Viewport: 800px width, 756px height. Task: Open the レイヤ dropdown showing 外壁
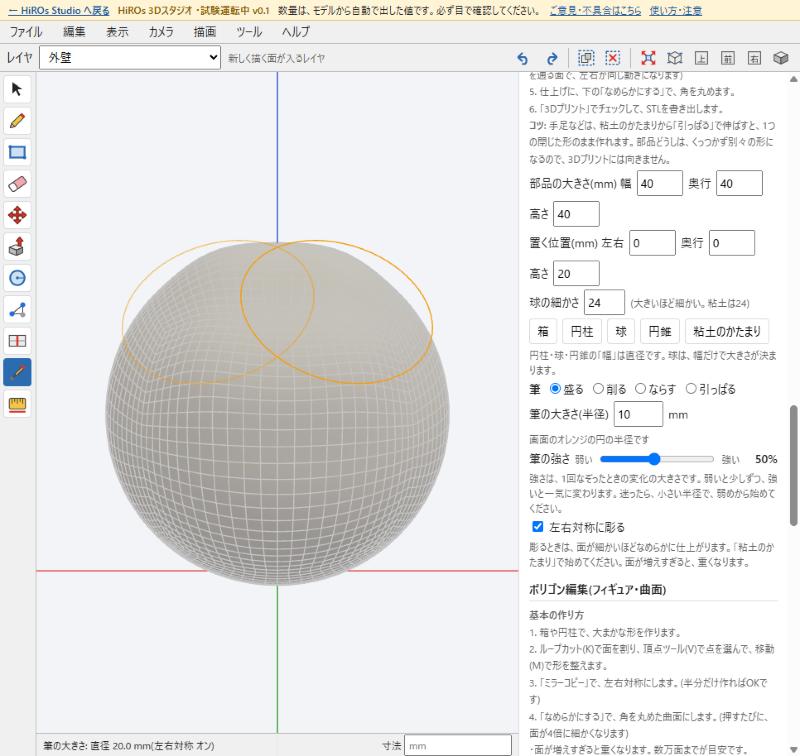tap(130, 58)
